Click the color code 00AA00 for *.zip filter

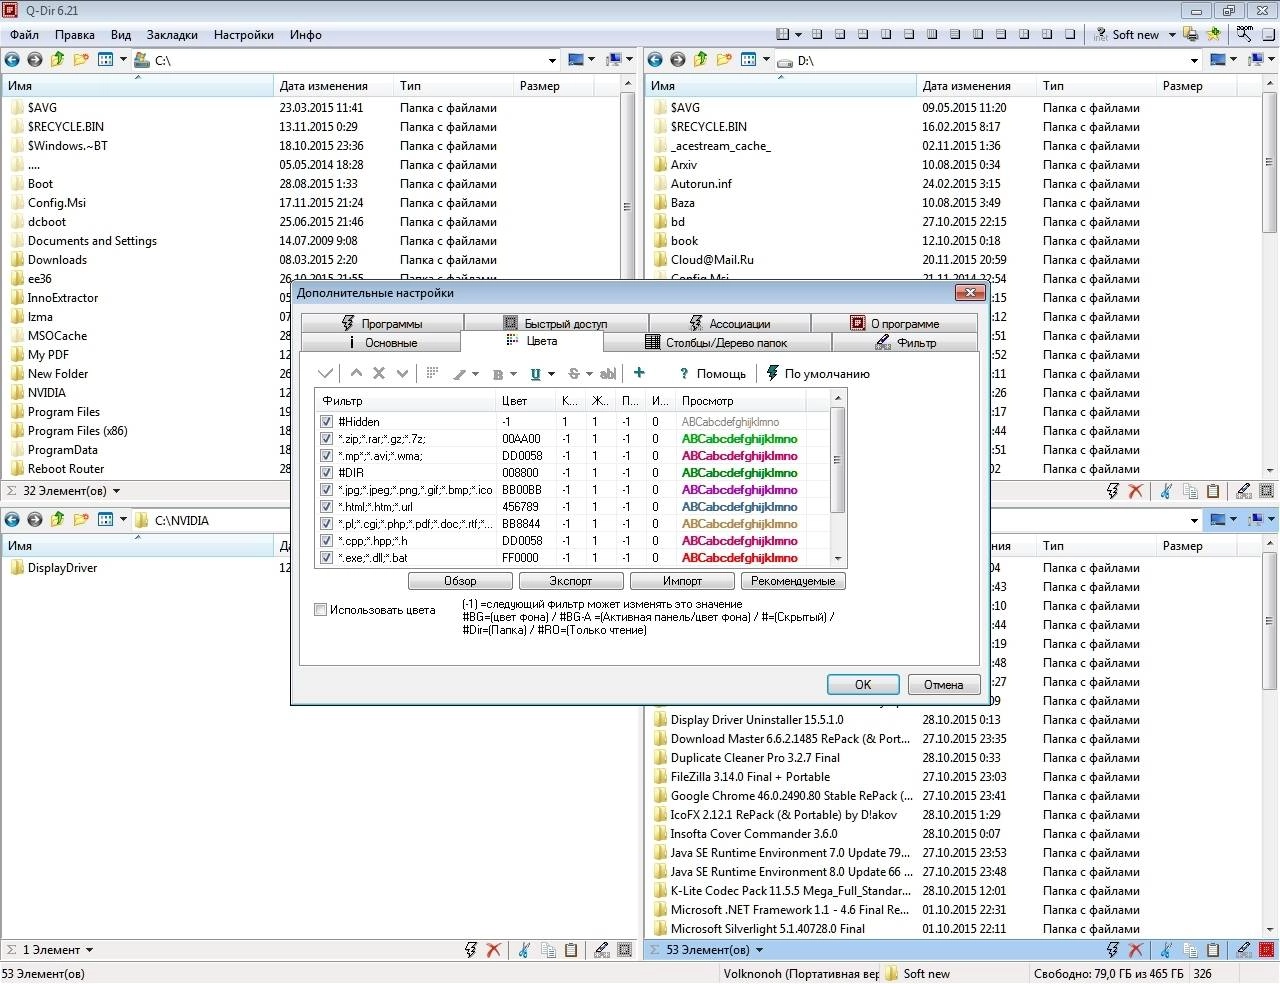(x=521, y=439)
